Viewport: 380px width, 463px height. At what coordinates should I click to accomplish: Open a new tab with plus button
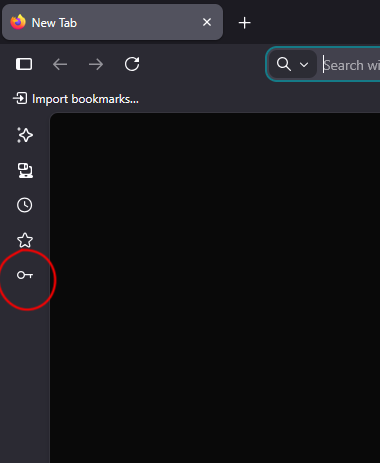coord(245,23)
